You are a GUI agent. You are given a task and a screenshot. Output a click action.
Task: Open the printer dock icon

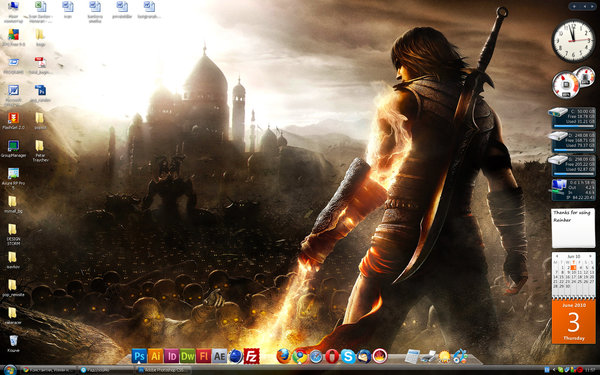428,356
